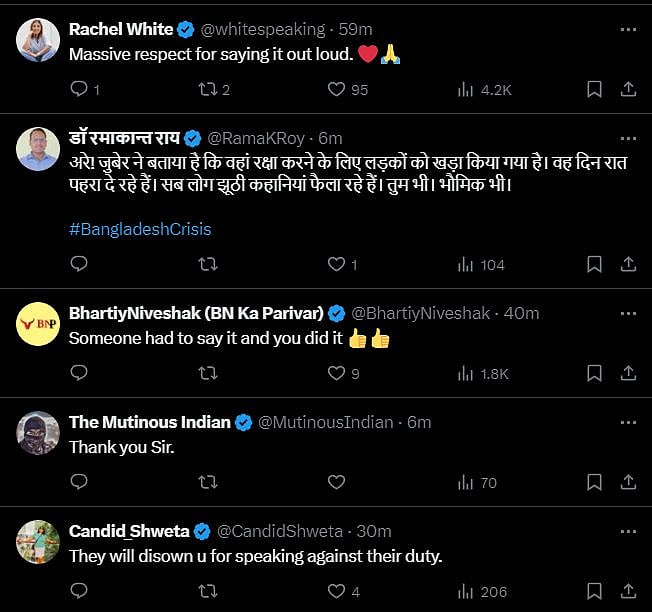Retweet the BhartiyNiveshak reply
This screenshot has height=612, width=652.
[208, 373]
